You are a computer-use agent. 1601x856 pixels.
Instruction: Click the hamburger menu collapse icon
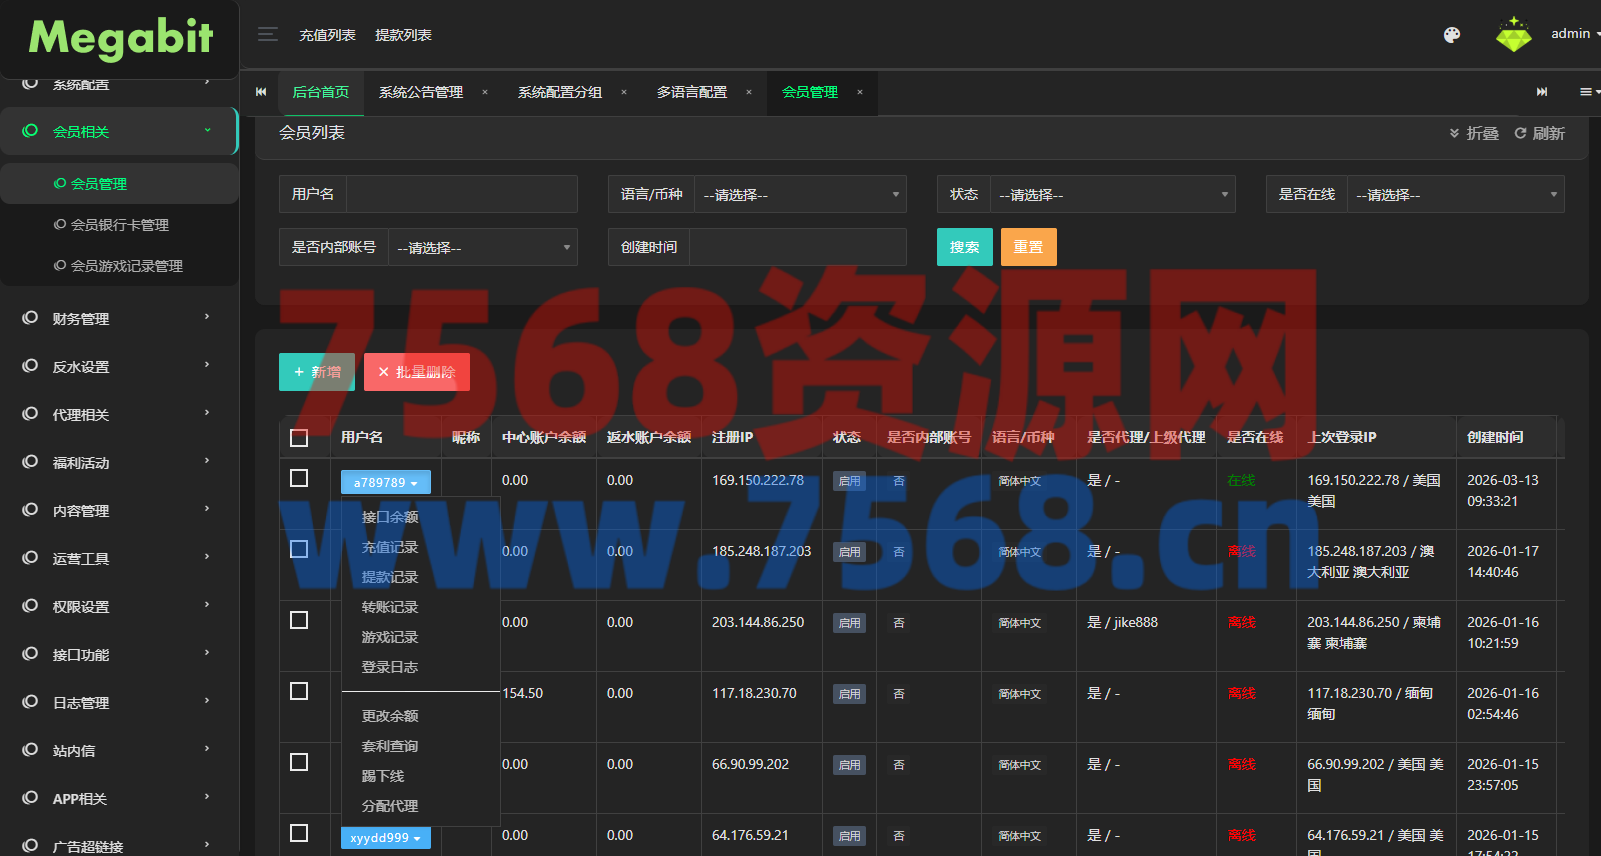coord(267,35)
